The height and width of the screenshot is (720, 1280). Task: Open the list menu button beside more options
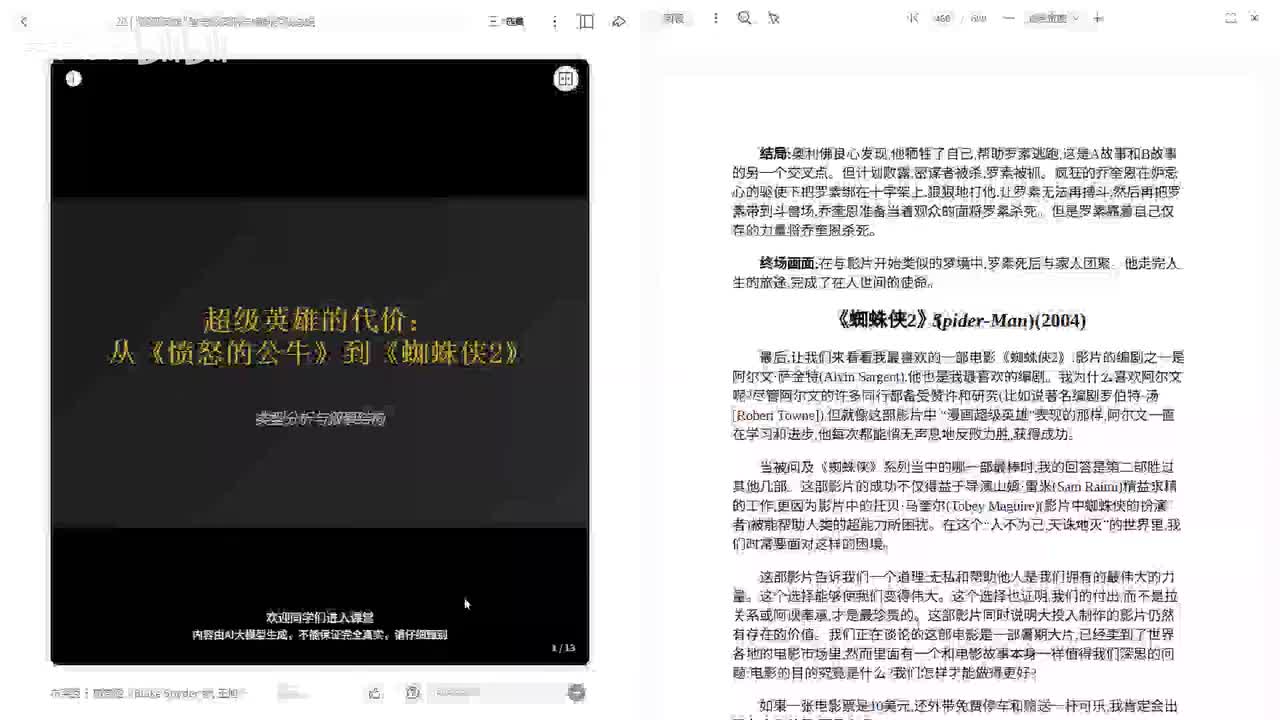506,21
